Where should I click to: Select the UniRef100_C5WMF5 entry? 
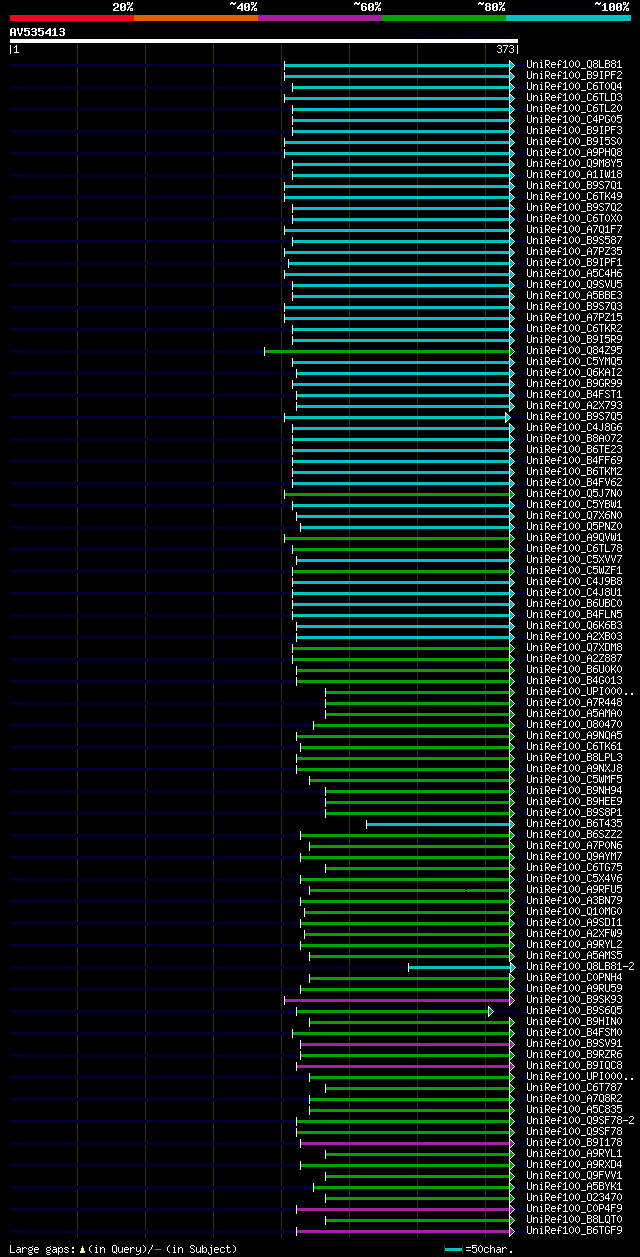574,780
